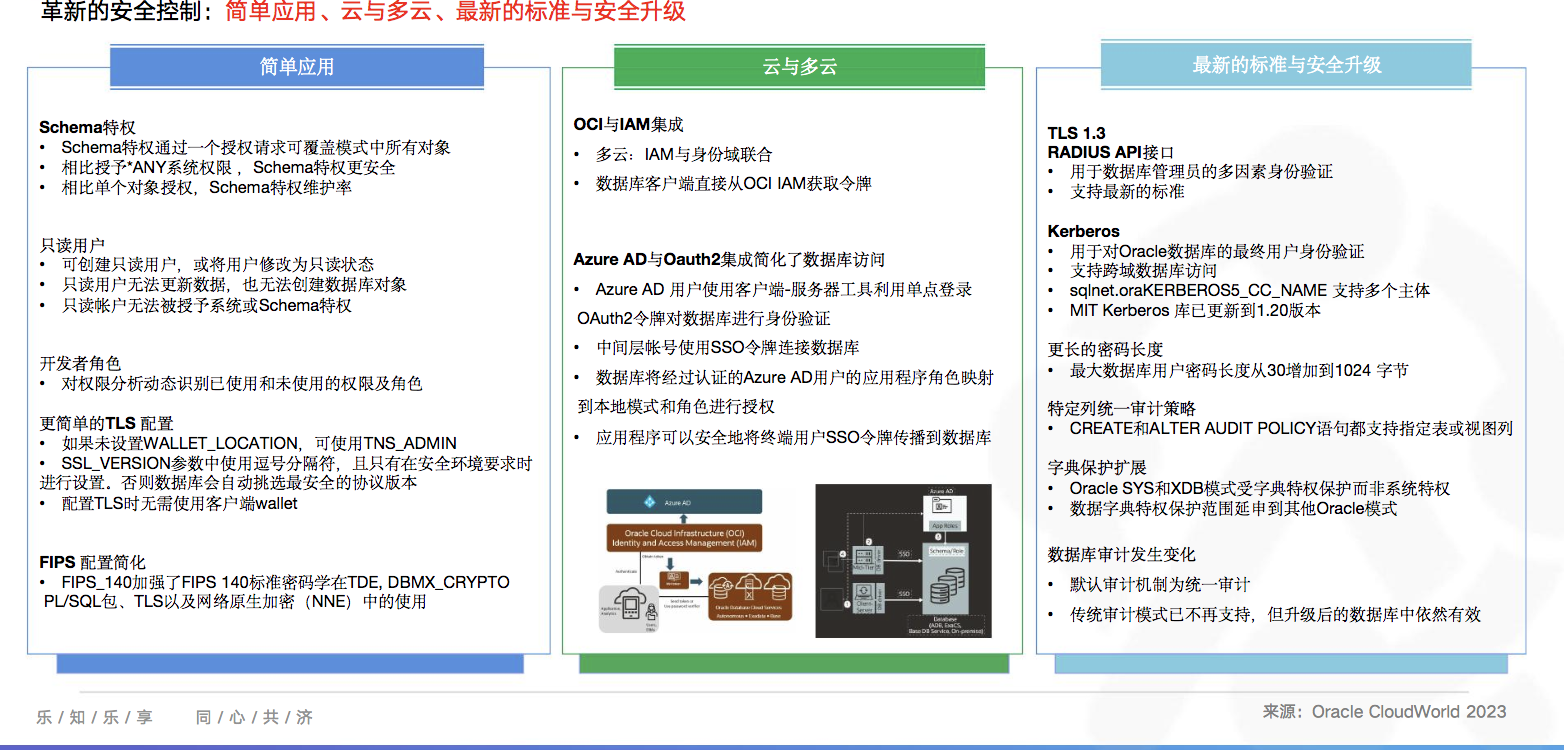The height and width of the screenshot is (750, 1564).
Task: Click the source note "来源：Oracle CloudWorld 2023"
Action: pyautogui.click(x=1384, y=711)
